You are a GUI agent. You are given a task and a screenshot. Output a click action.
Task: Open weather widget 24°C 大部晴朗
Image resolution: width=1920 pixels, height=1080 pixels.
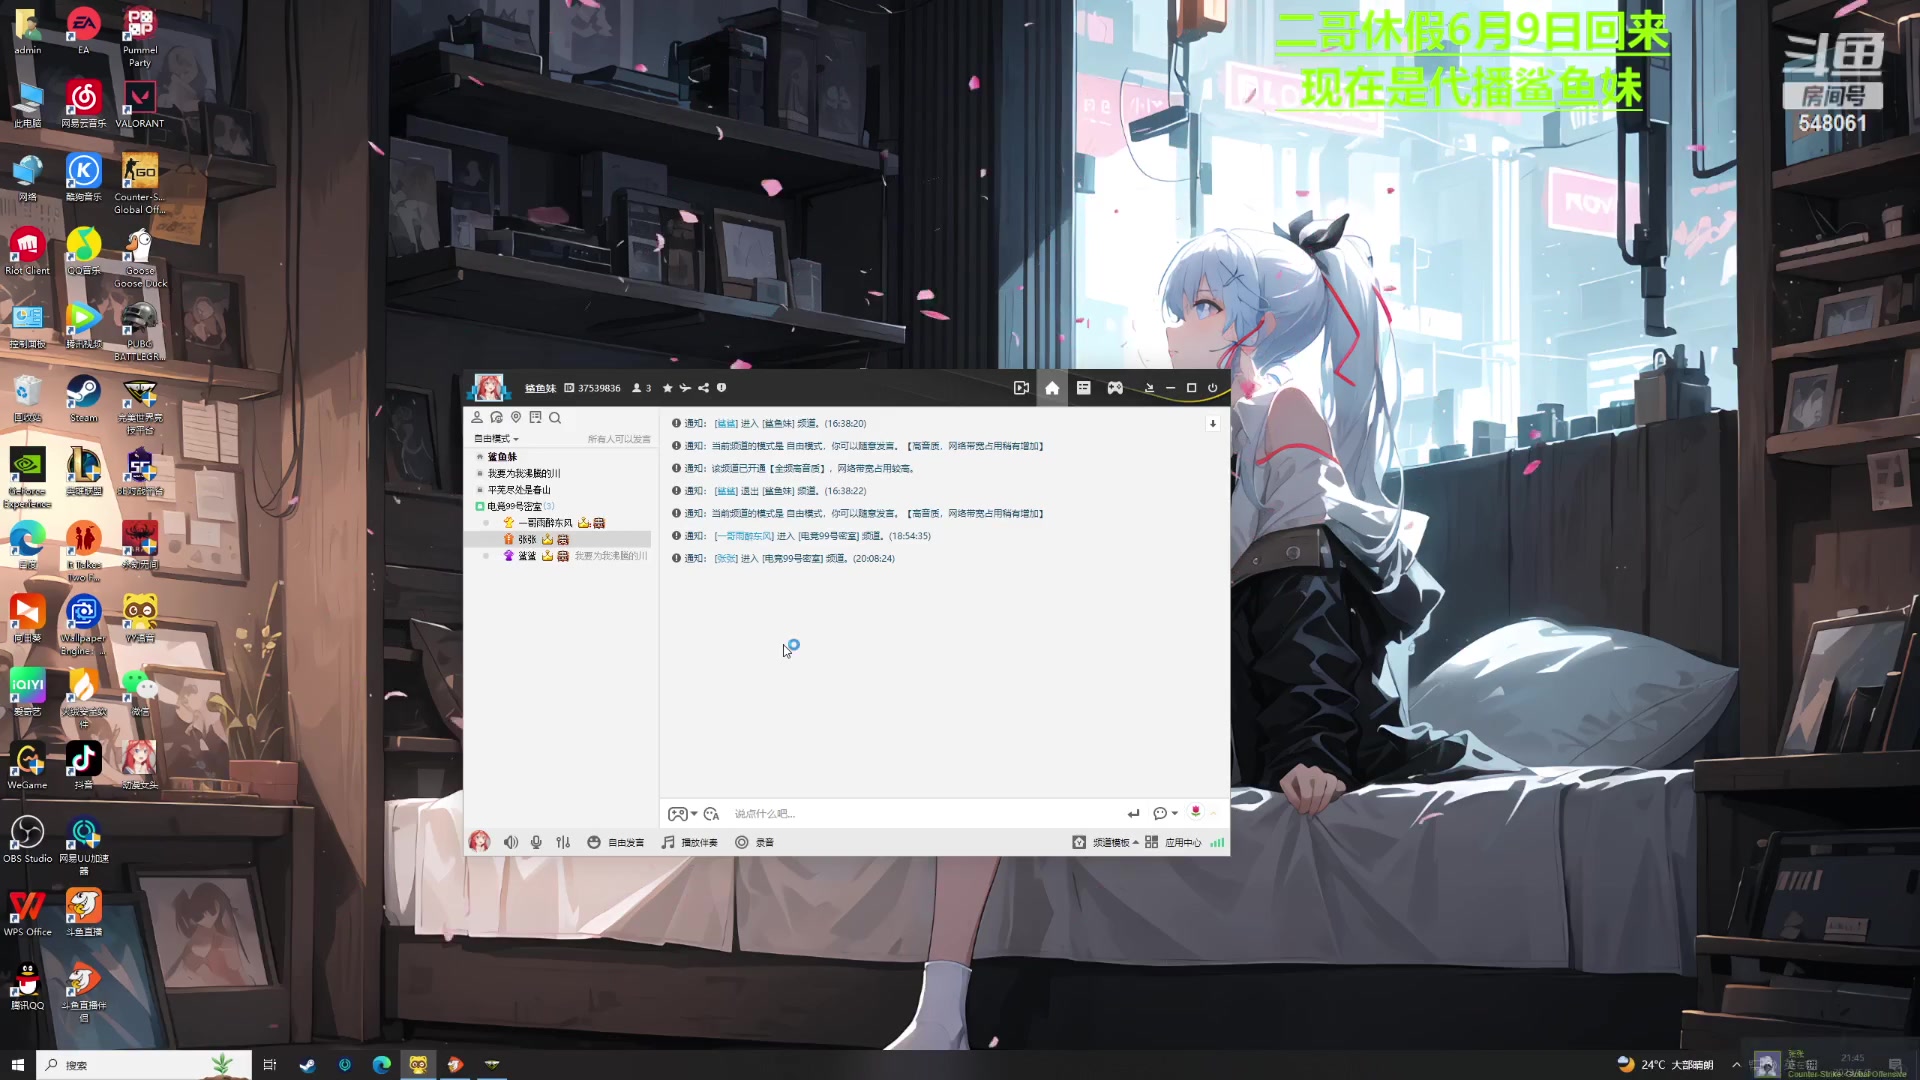[x=1665, y=1065]
